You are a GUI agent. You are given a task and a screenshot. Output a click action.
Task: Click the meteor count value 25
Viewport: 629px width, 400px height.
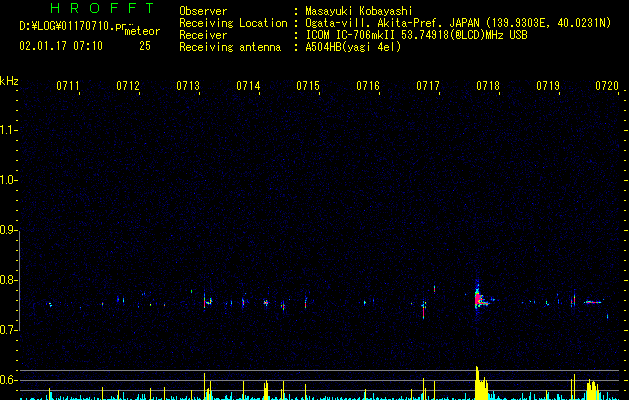(145, 46)
